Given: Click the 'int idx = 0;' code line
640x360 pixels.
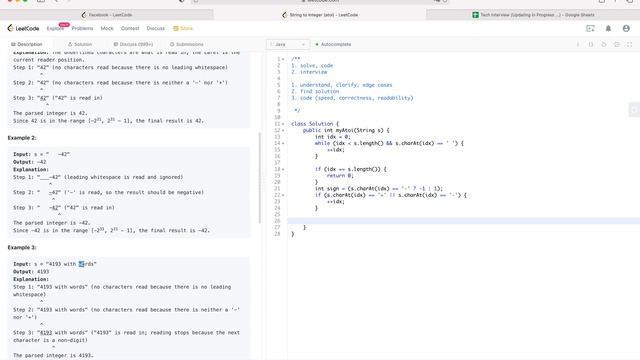Looking at the screenshot, I should point(333,137).
